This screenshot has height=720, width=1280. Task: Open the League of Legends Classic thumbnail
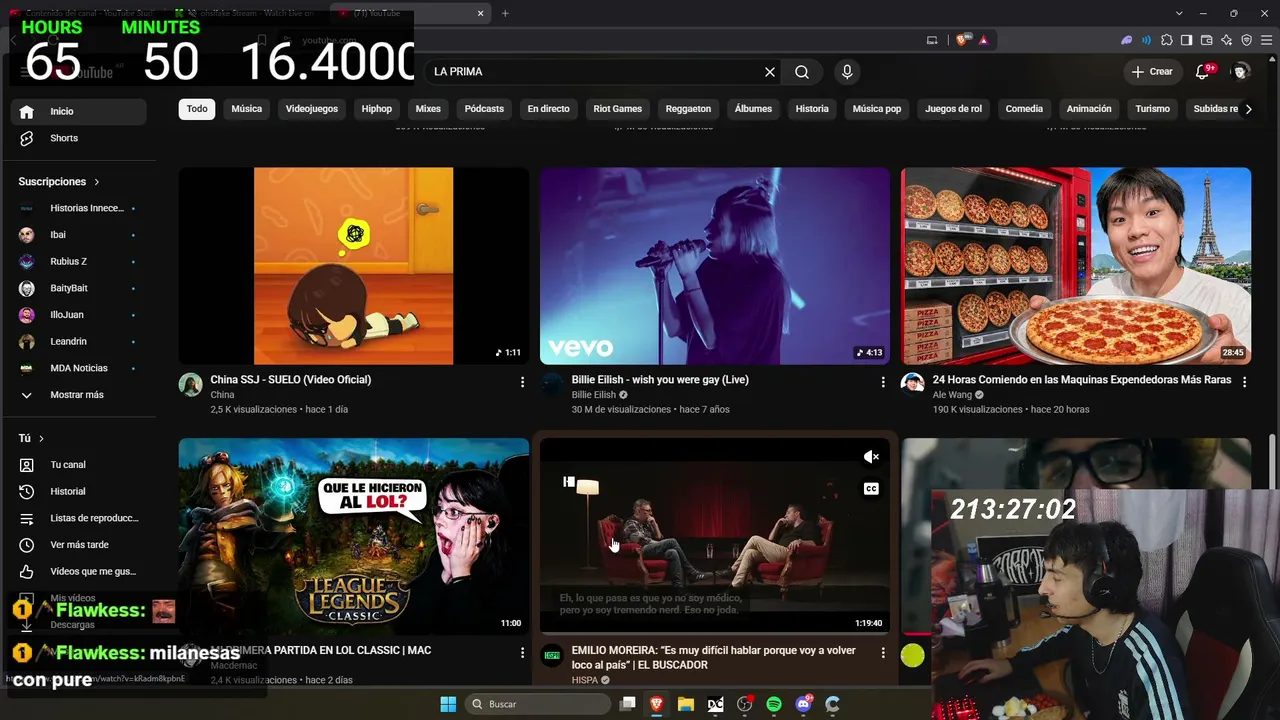(354, 536)
